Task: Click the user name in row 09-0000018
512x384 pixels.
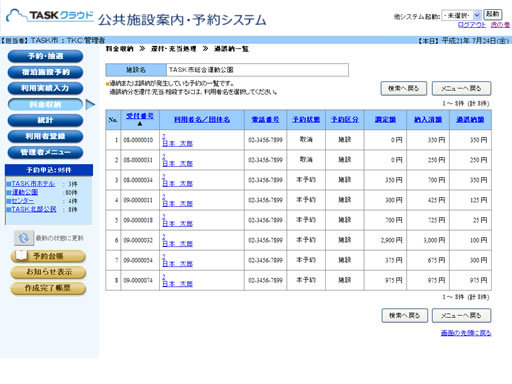Action: (x=178, y=223)
